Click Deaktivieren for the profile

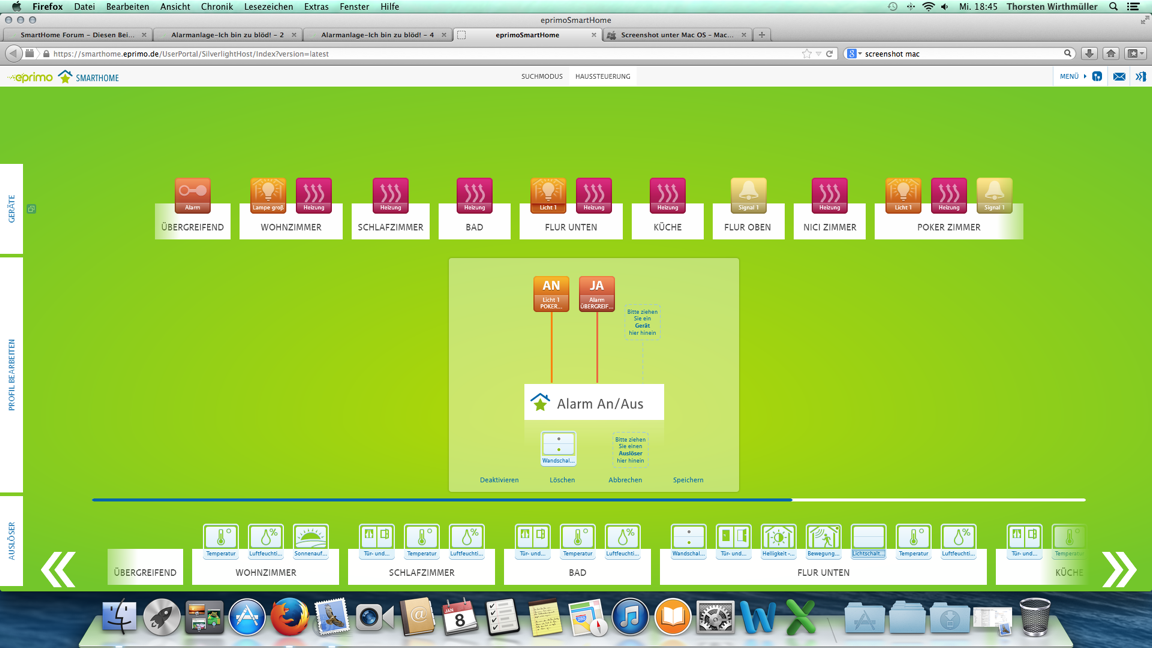(x=499, y=480)
